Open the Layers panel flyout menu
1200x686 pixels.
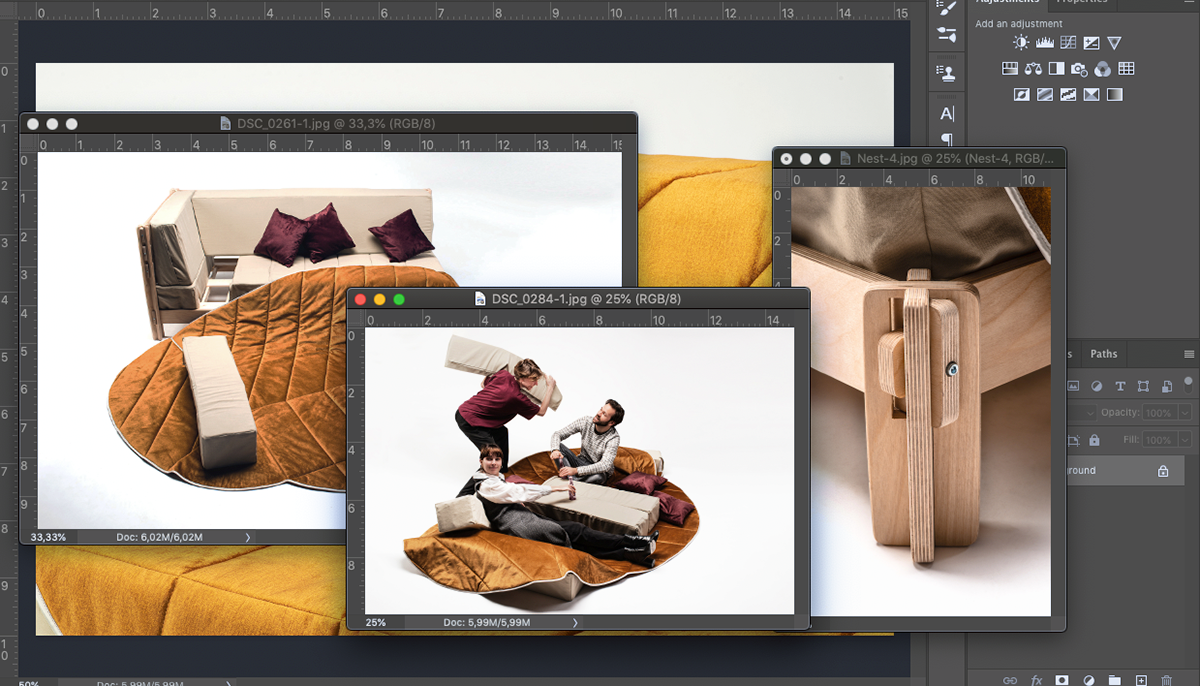pyautogui.click(x=1189, y=354)
